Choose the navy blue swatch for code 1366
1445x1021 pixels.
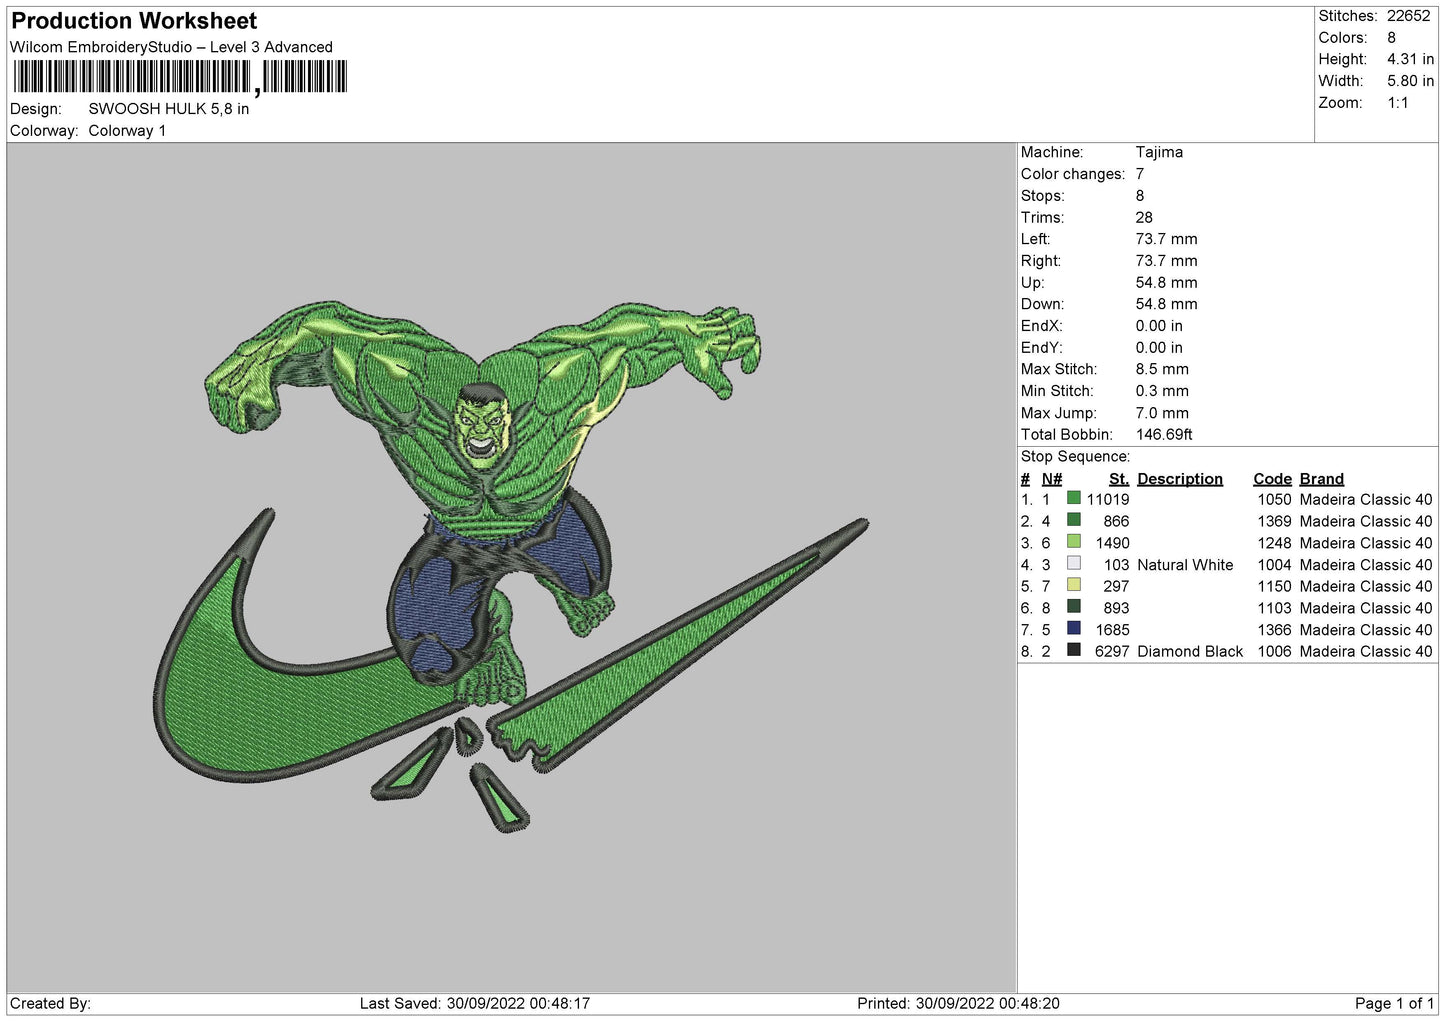(x=1073, y=629)
